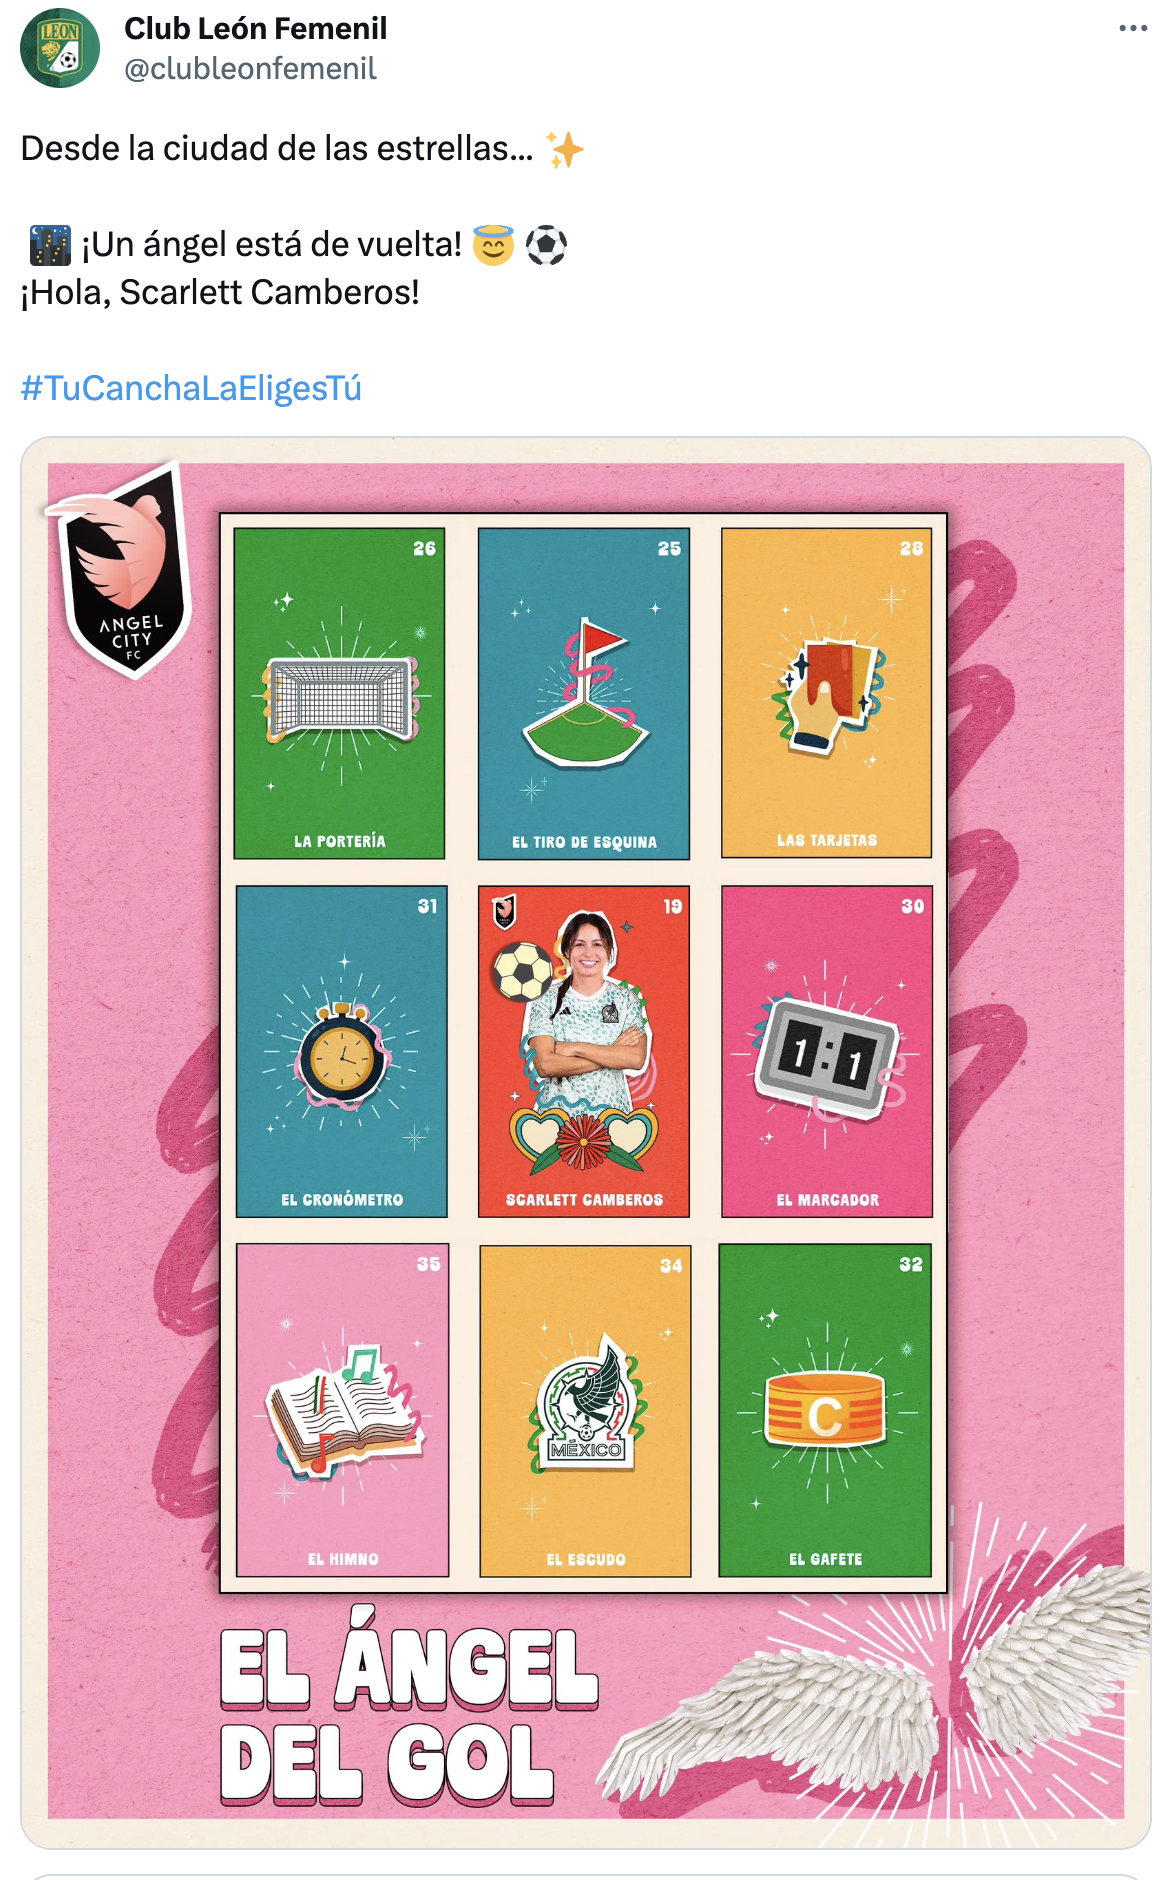Click the El Marcador scoreboard card
This screenshot has width=1176, height=1880.
[x=827, y=1051]
